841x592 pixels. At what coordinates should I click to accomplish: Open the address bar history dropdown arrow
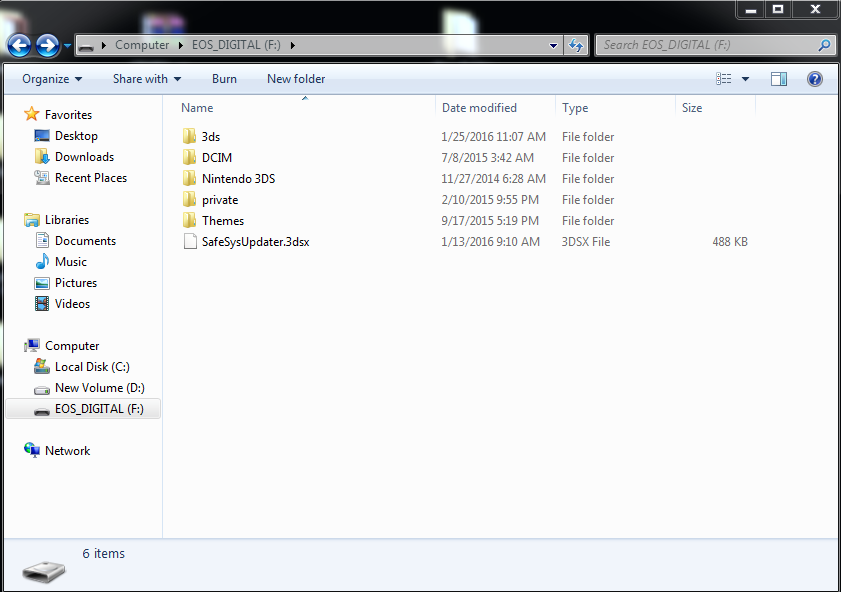pos(554,46)
